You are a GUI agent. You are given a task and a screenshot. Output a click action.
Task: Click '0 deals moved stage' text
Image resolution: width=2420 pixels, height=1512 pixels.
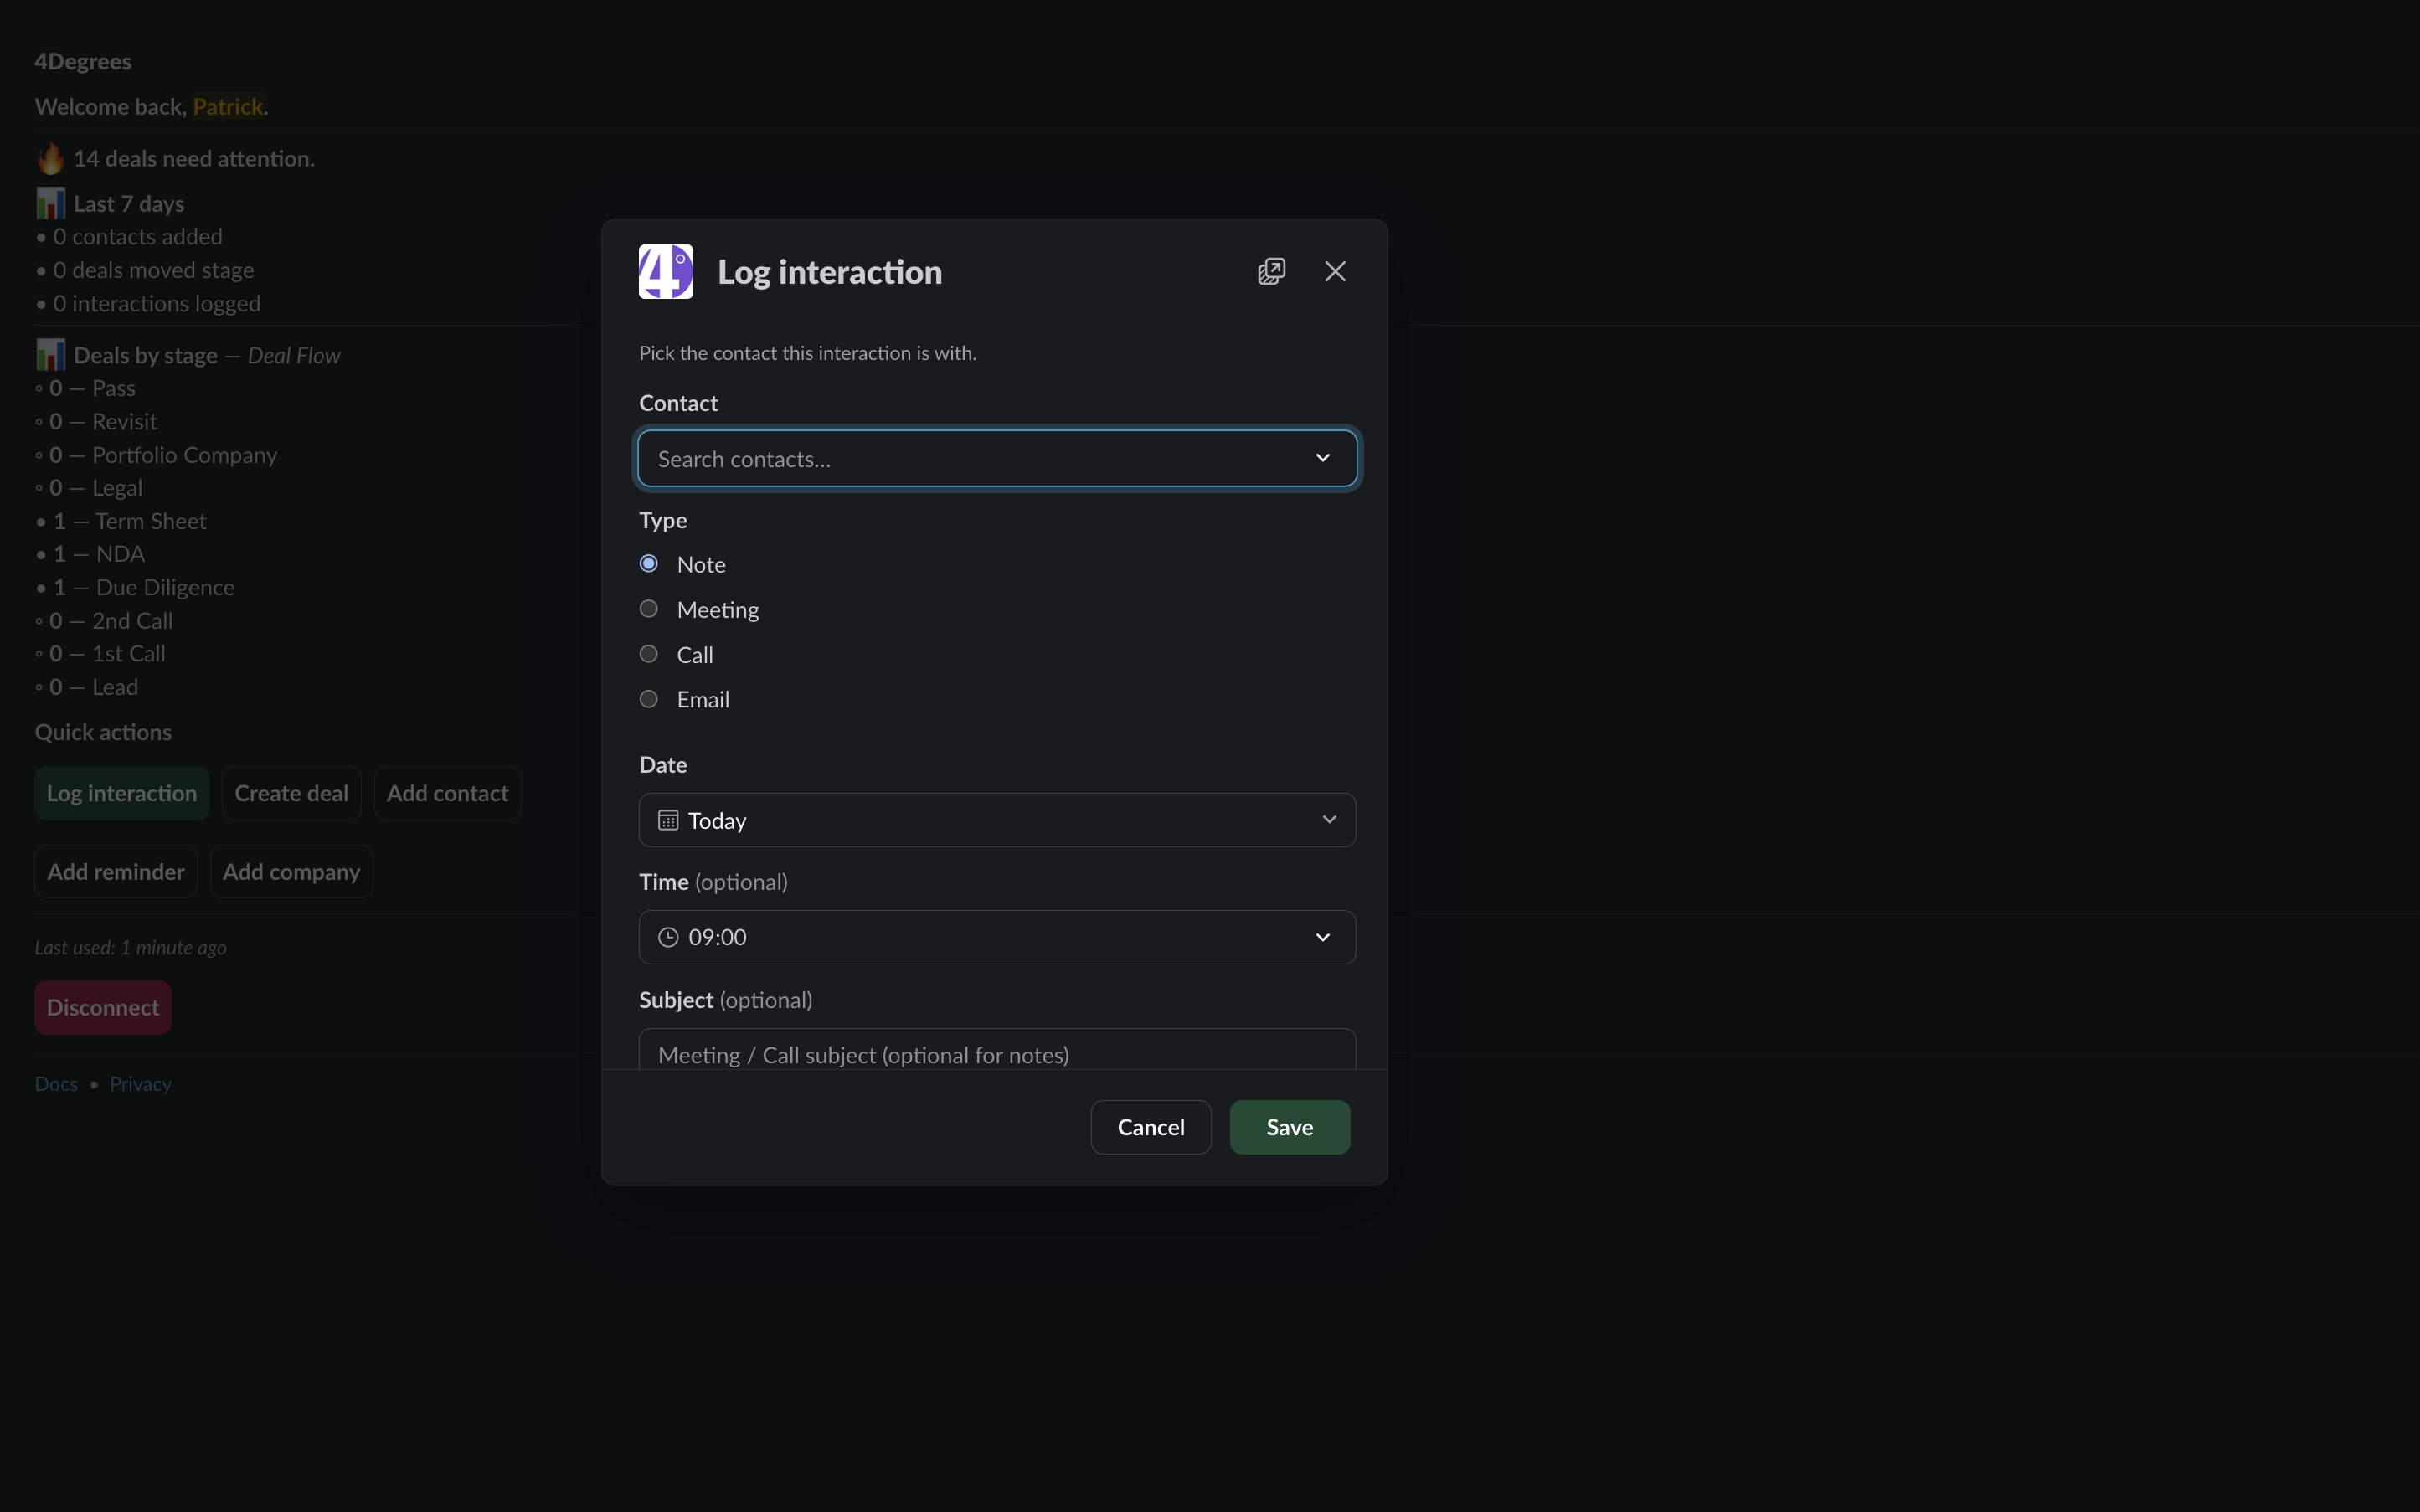point(153,270)
